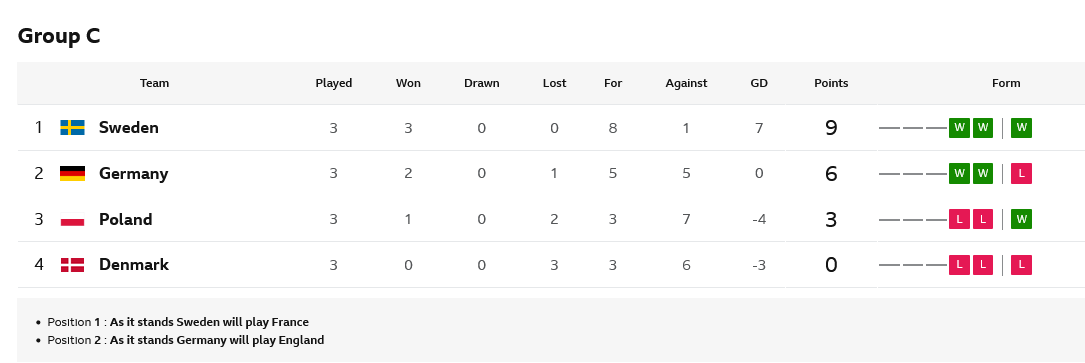The image size is (1085, 363).
Task: Click Sweden's most recent win form badge
Action: (x=1021, y=127)
